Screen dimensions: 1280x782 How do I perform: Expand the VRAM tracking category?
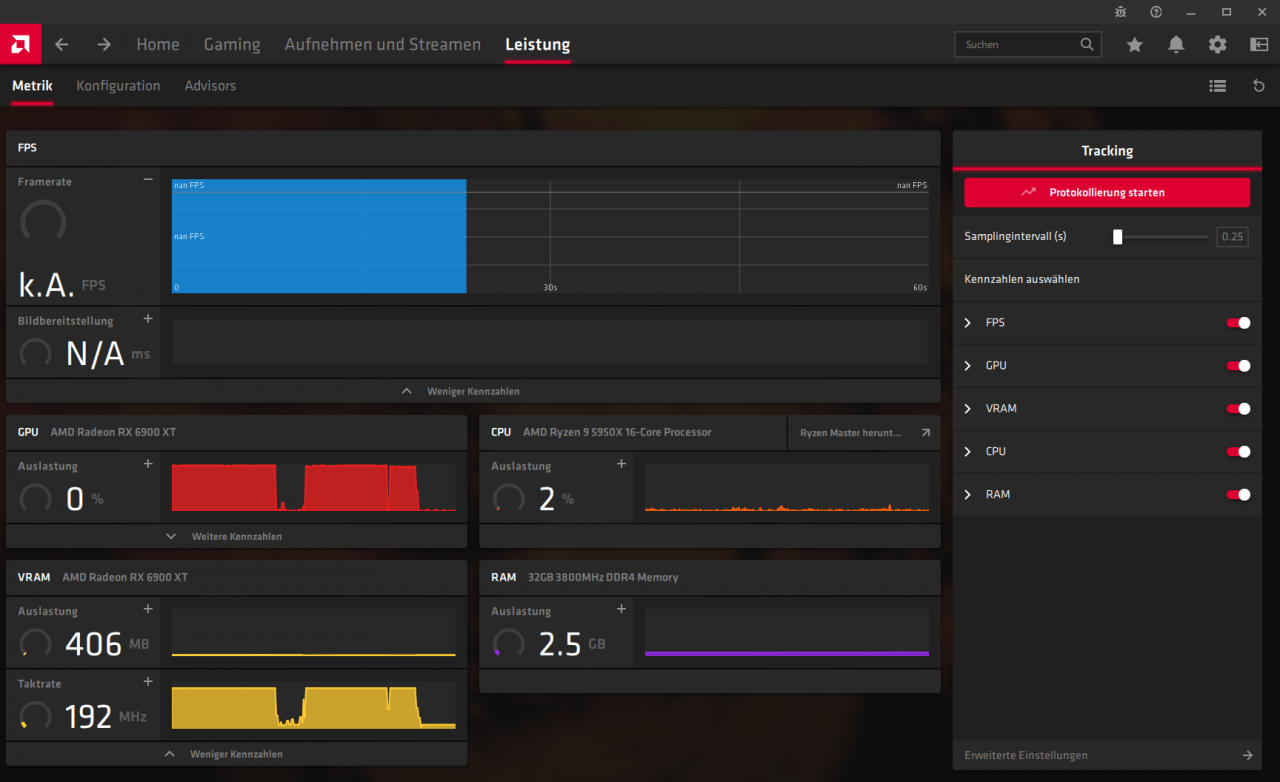tap(968, 409)
